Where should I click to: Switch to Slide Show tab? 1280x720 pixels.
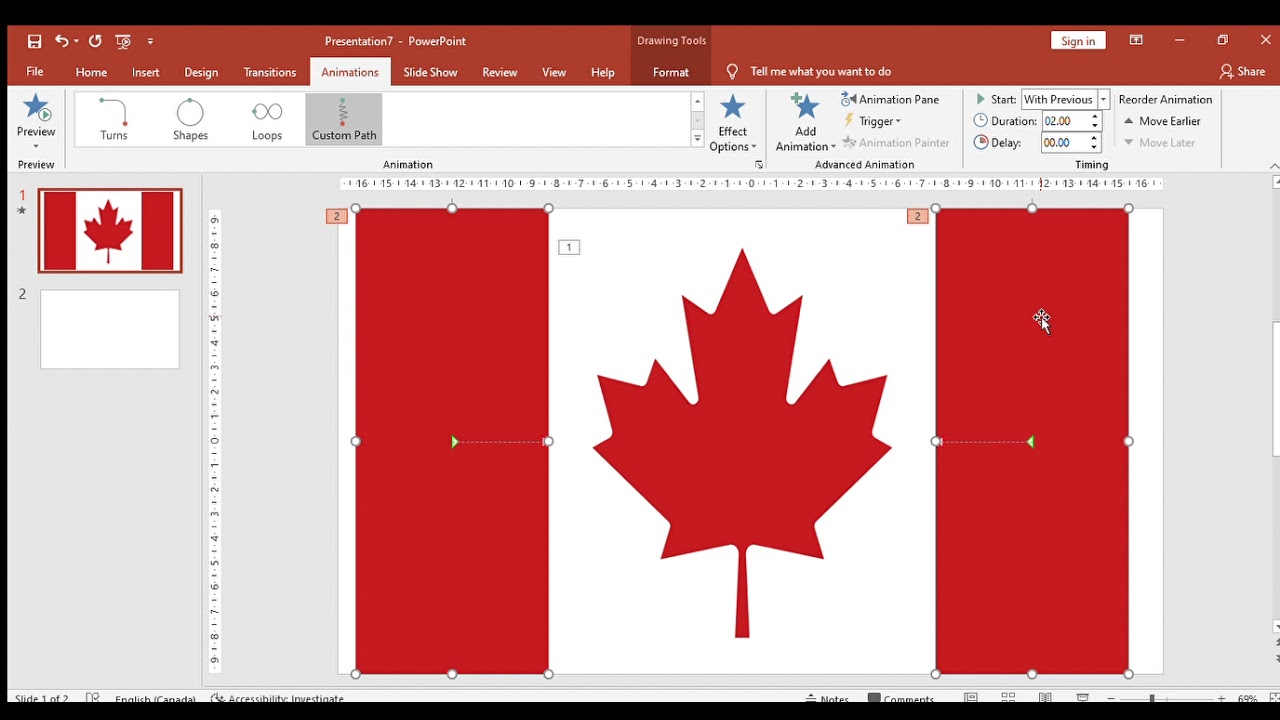(x=430, y=72)
